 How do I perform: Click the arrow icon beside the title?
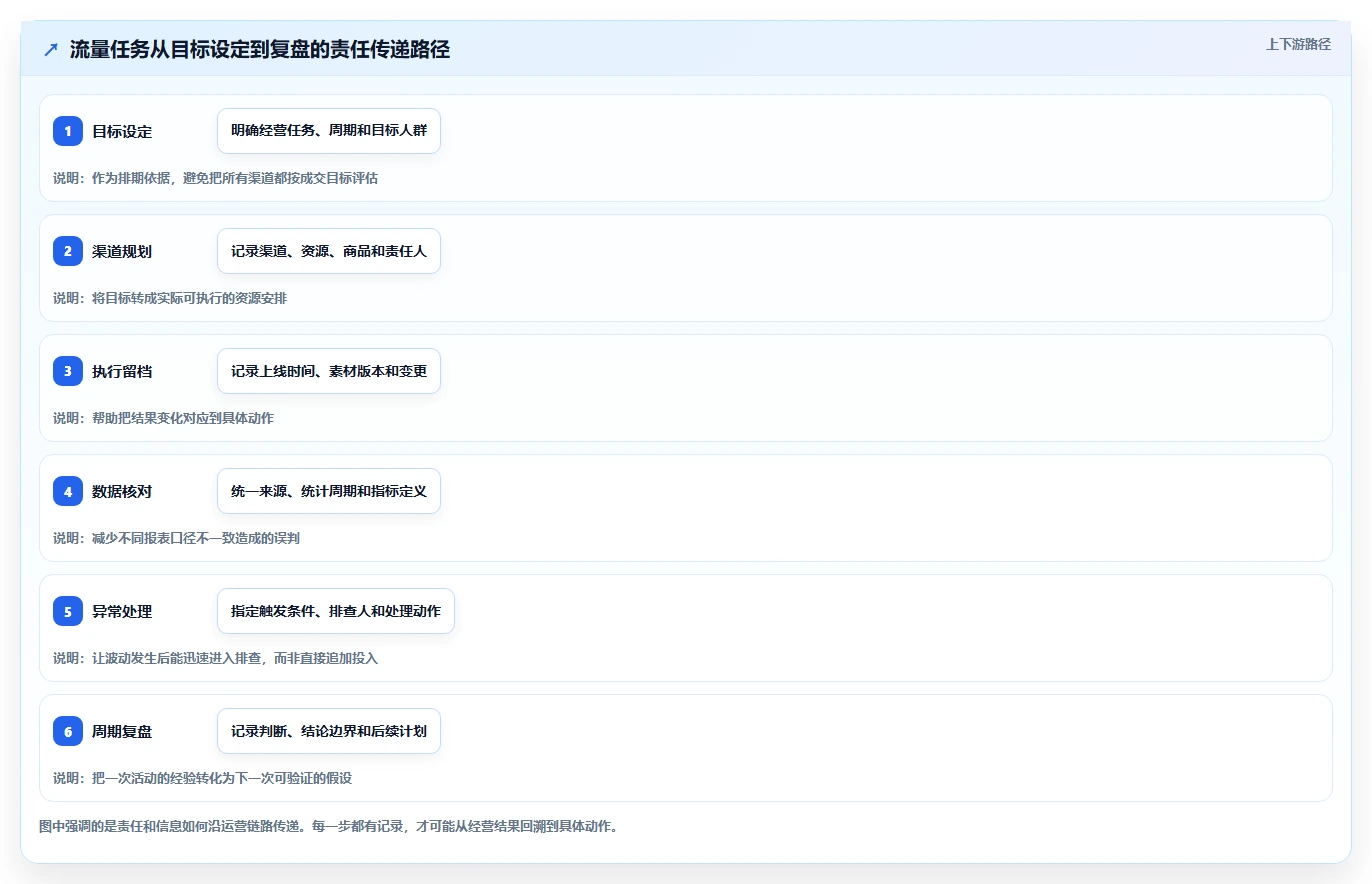51,50
